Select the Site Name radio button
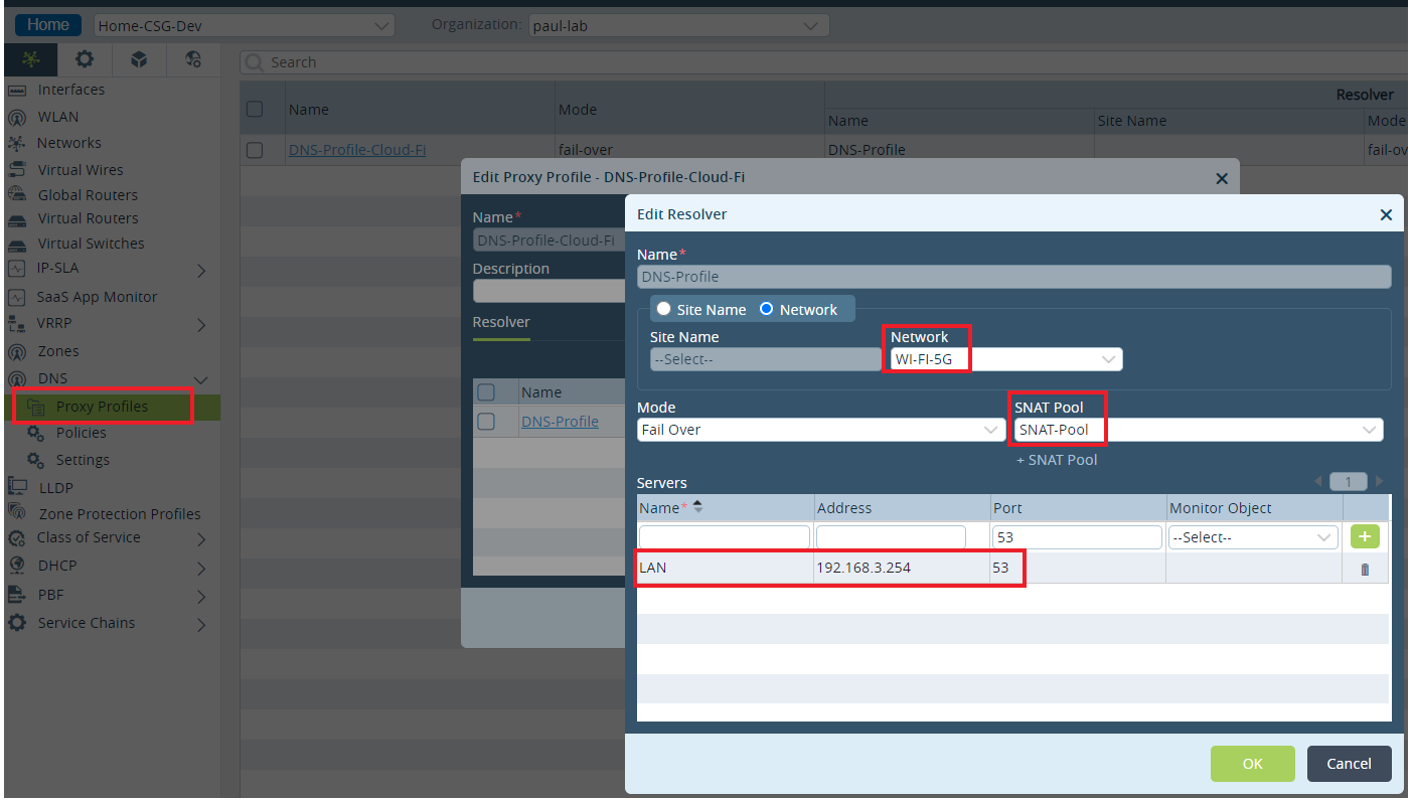This screenshot has width=1414, height=808. pyautogui.click(x=662, y=308)
